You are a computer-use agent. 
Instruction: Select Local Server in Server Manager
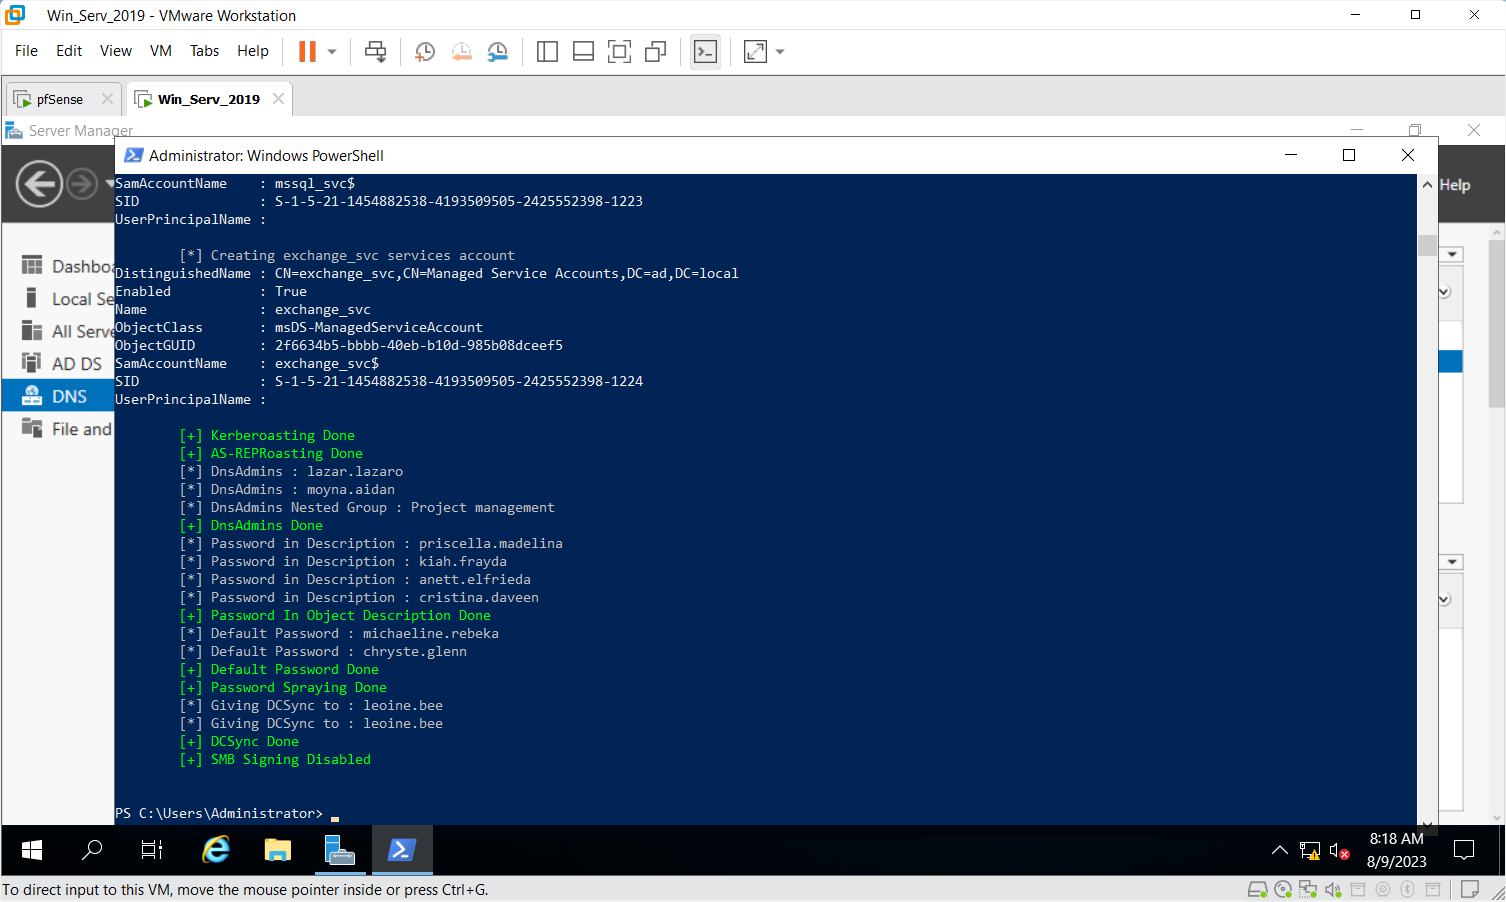[66, 299]
